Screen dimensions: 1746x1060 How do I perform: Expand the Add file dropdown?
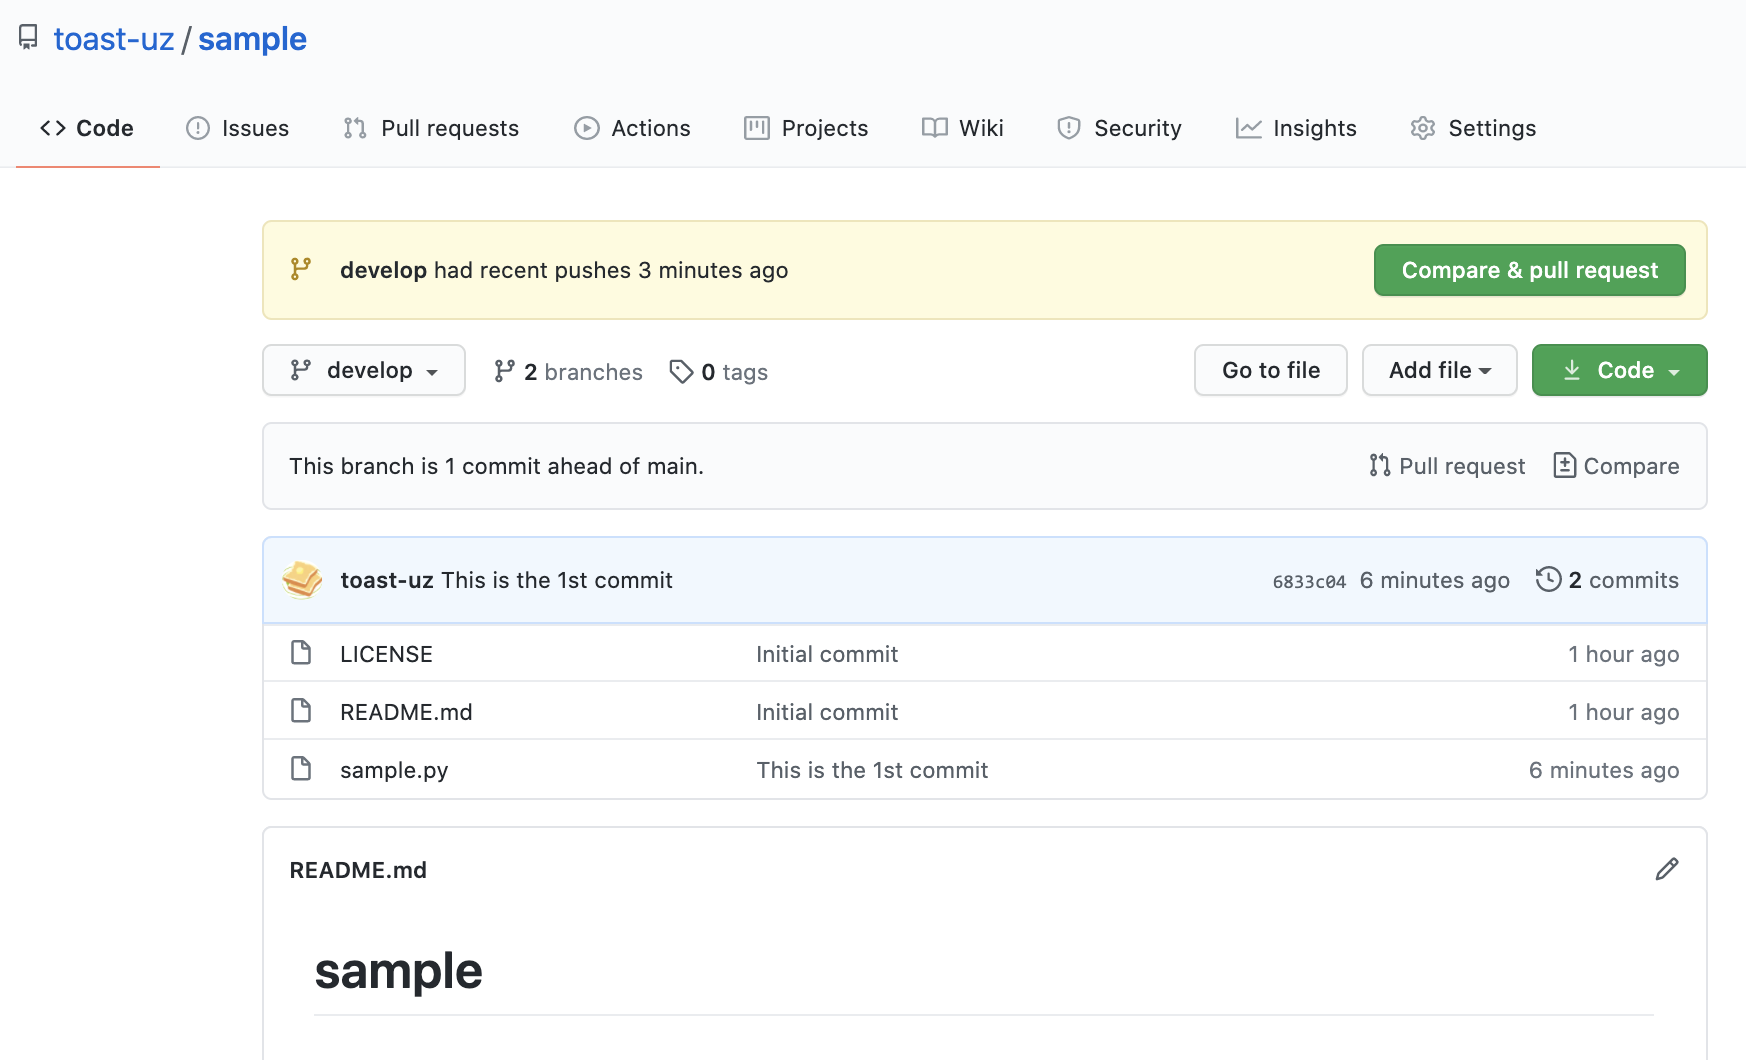1439,370
